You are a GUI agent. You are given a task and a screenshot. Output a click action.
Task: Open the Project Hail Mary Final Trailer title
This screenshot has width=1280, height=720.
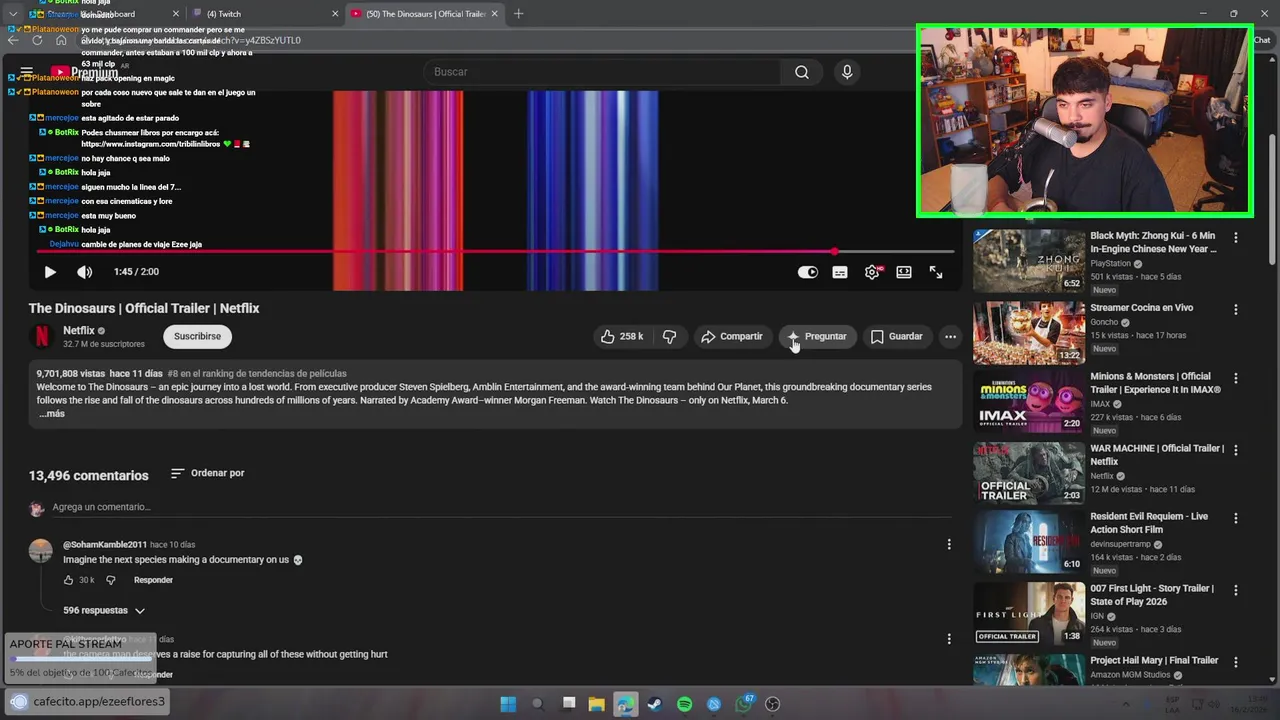(1154, 661)
